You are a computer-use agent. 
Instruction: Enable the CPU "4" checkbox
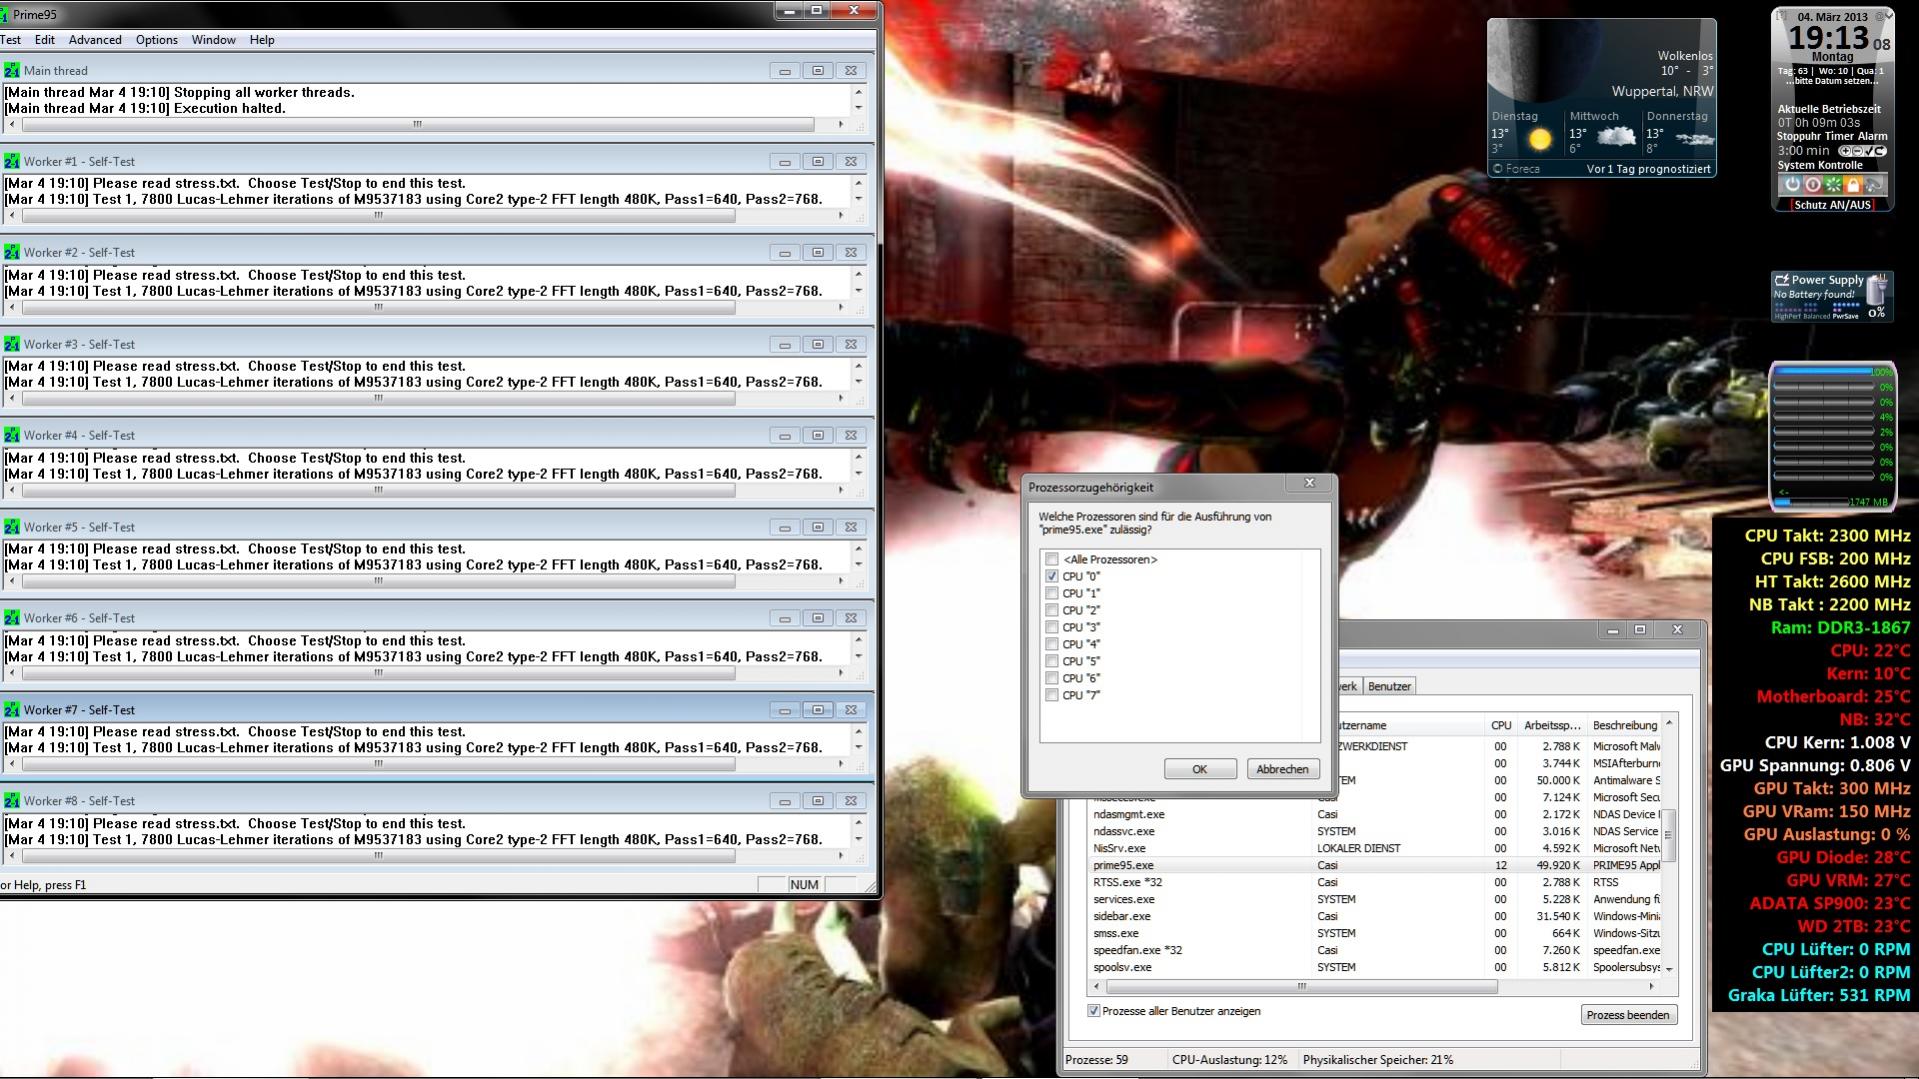coord(1051,644)
